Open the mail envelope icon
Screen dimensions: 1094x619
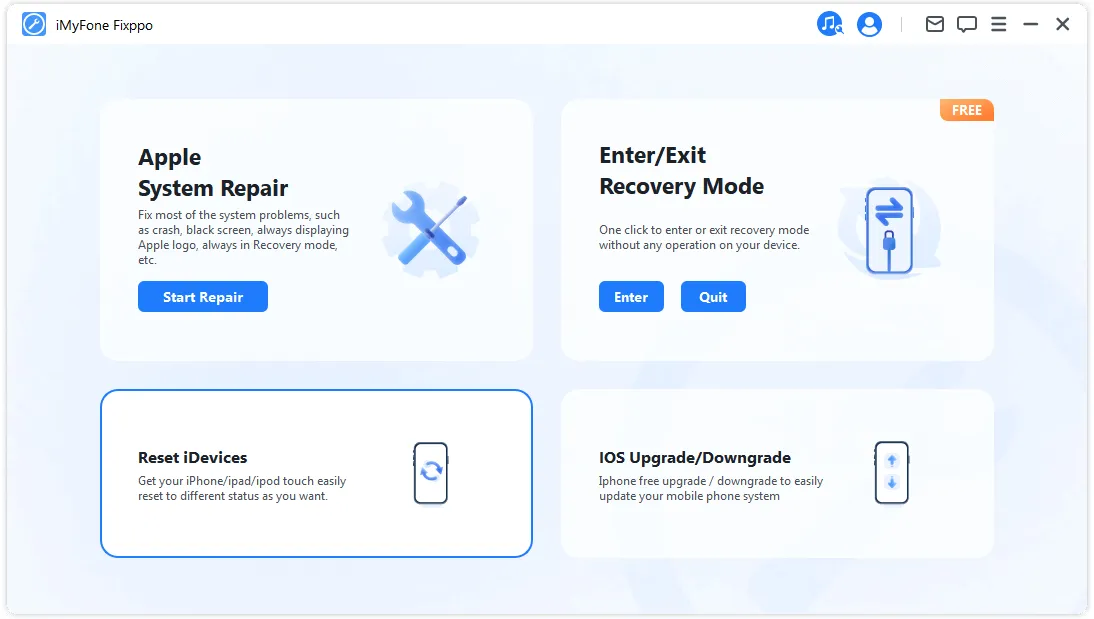(x=934, y=24)
